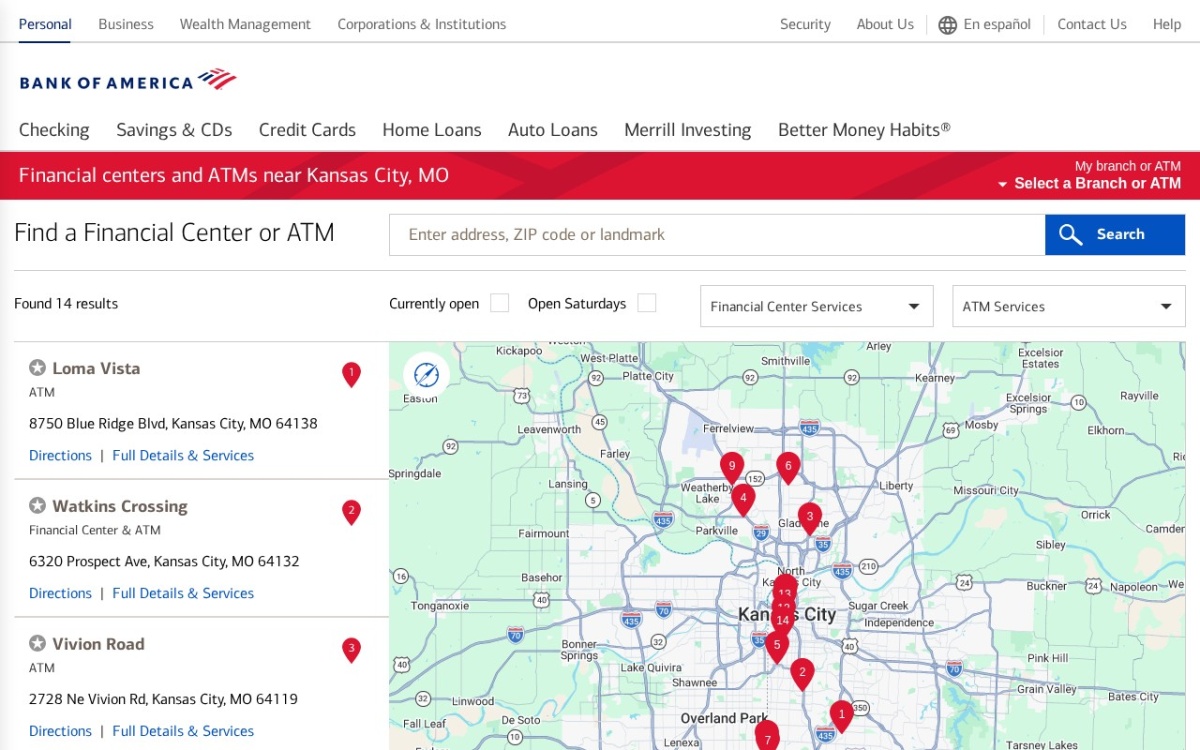Click the blue Search button
Screen dimensions: 1200x750
[1115, 235]
